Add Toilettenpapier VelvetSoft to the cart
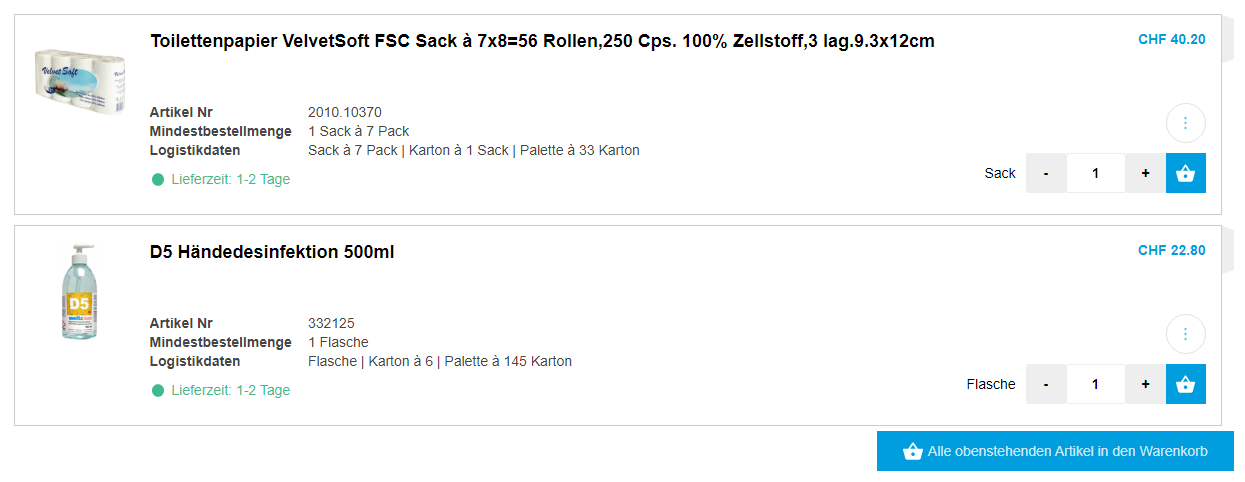This screenshot has width=1245, height=482. 1185,173
